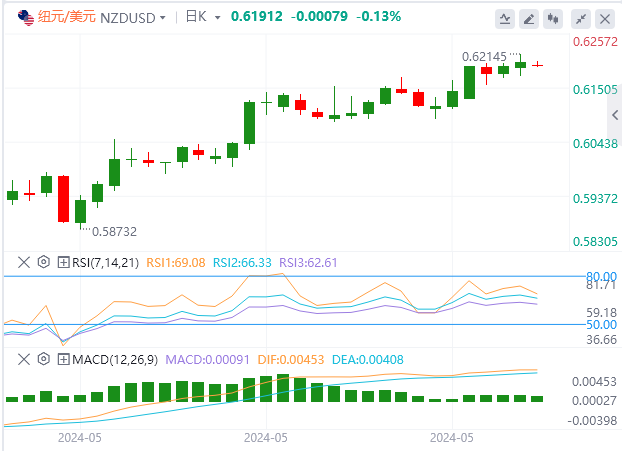The width and height of the screenshot is (622, 451).
Task: Expand the right side panel chevron
Action: click(615, 115)
